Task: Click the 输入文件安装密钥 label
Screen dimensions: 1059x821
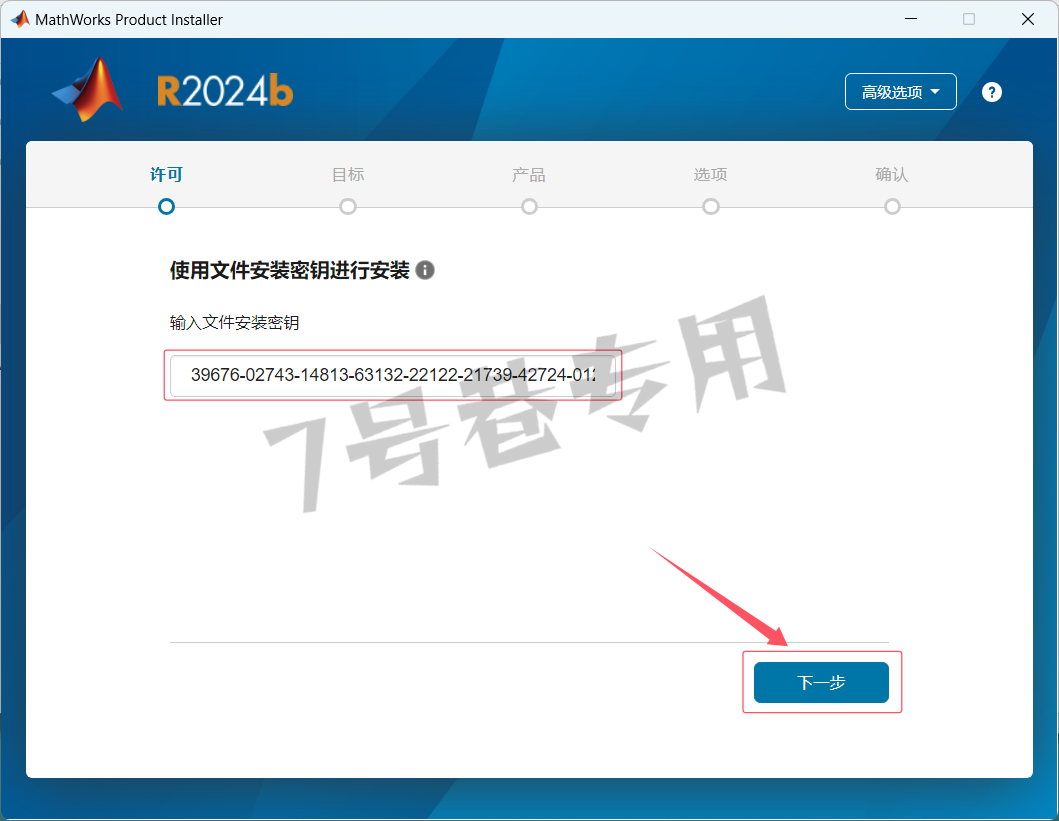Action: [x=234, y=323]
